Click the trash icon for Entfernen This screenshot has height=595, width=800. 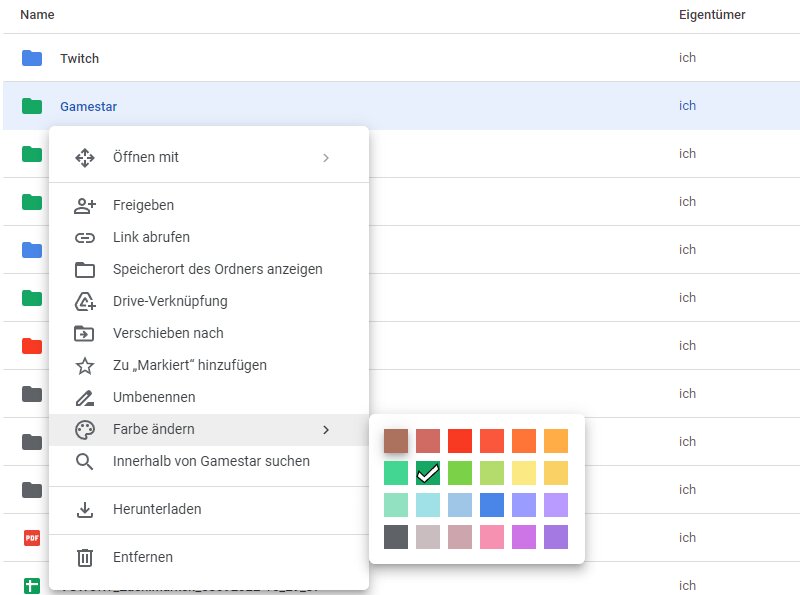85,557
